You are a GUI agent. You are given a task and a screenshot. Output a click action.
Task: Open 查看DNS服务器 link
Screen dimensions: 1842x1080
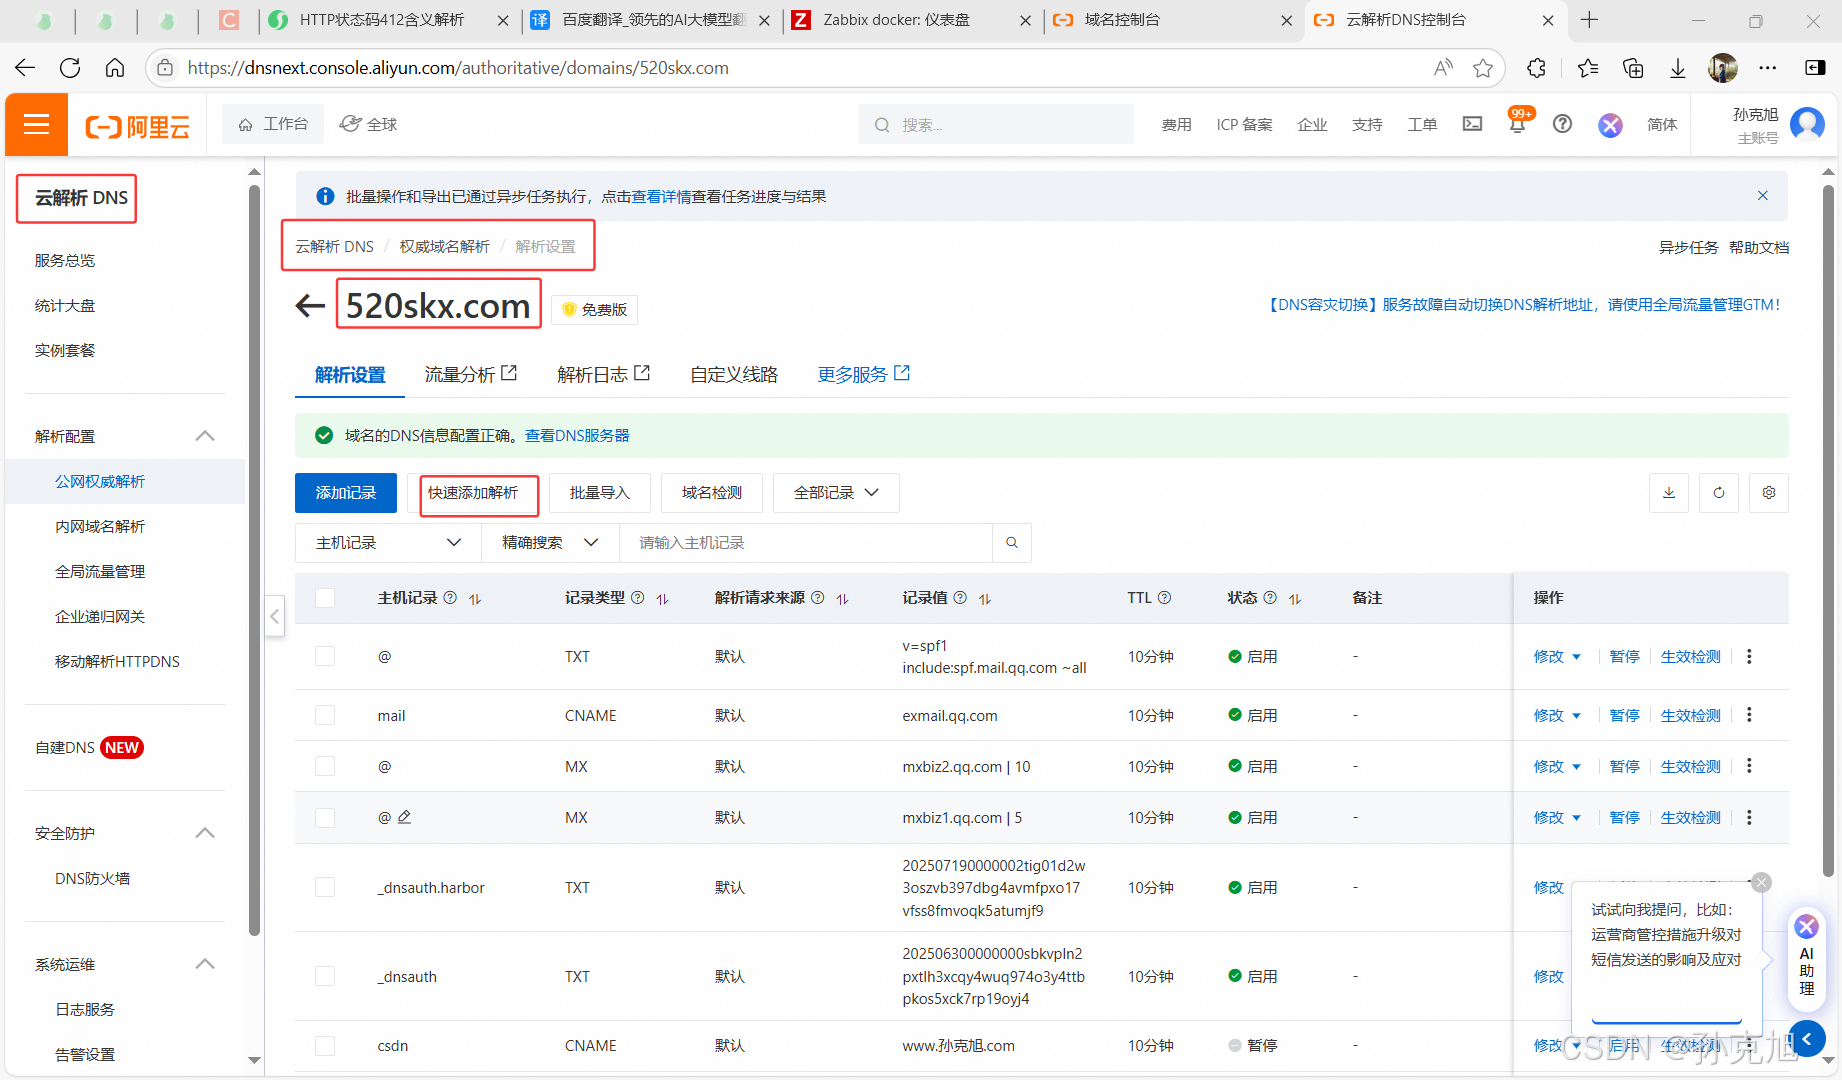pos(577,436)
